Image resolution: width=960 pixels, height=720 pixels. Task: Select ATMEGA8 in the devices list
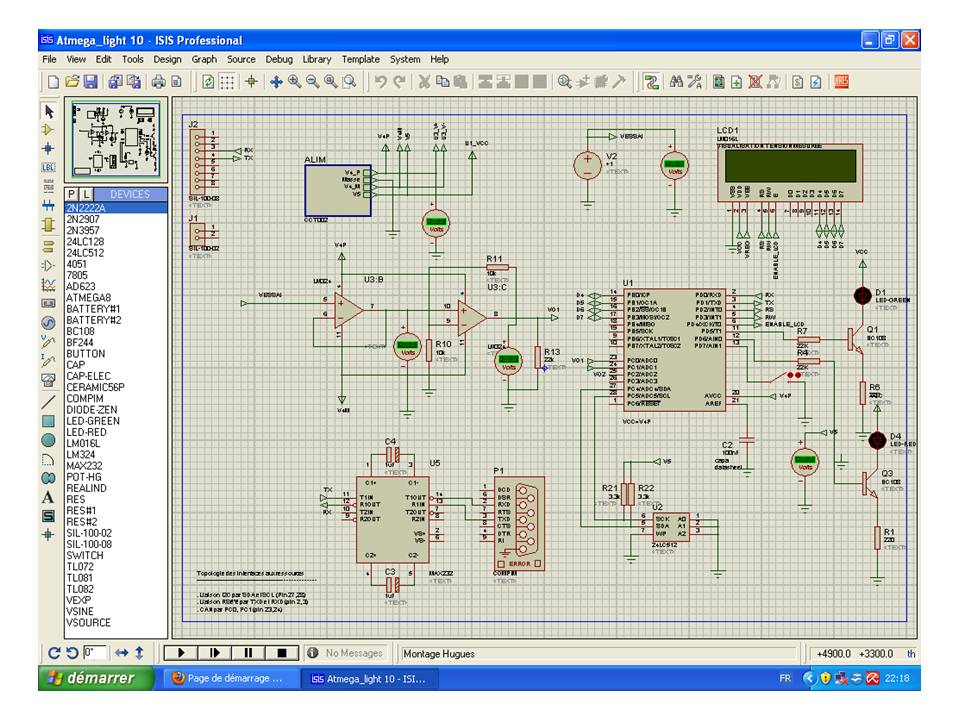[89, 297]
